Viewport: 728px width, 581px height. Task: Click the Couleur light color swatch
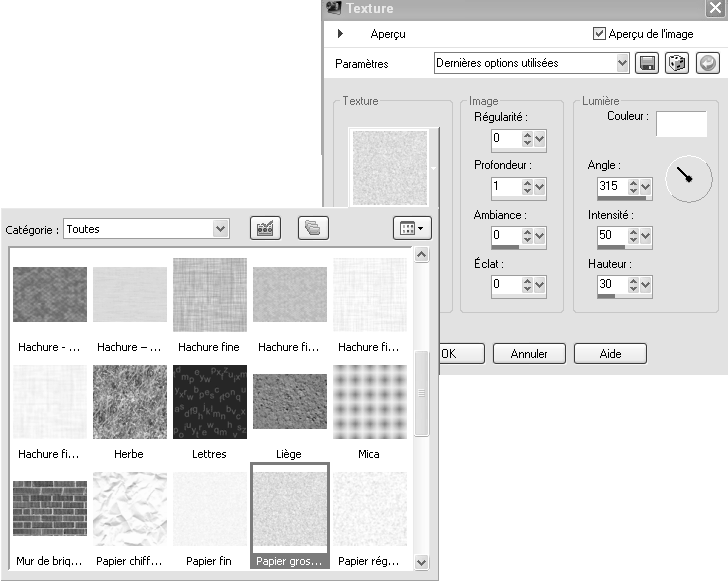tap(681, 123)
